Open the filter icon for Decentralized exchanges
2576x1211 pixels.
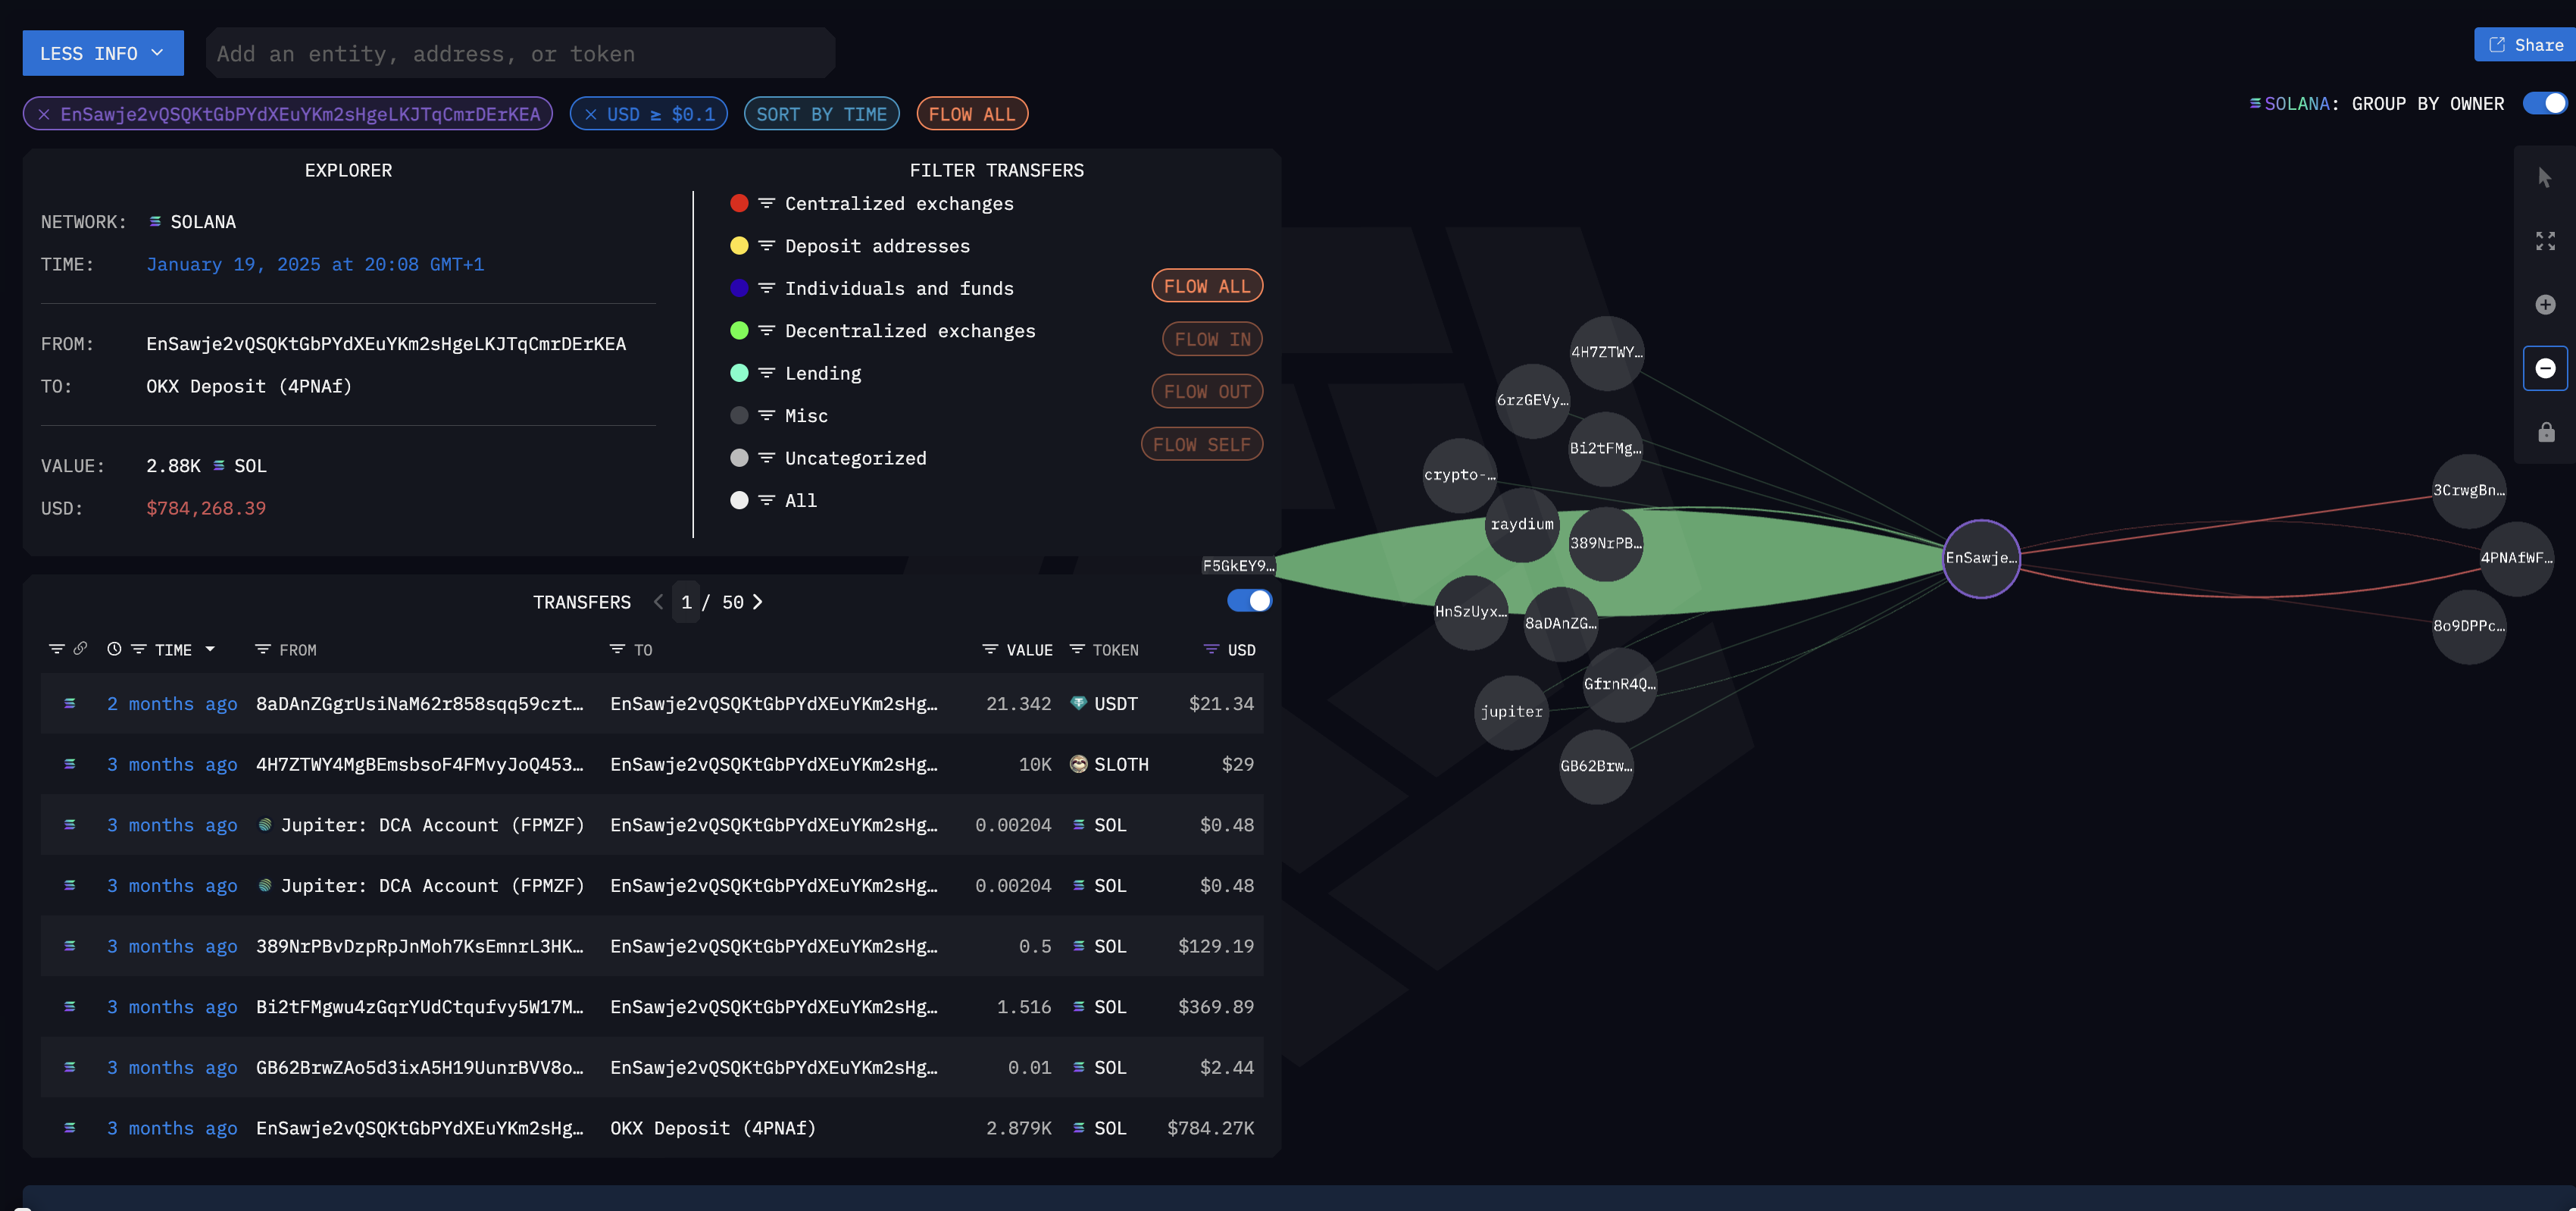coord(766,331)
